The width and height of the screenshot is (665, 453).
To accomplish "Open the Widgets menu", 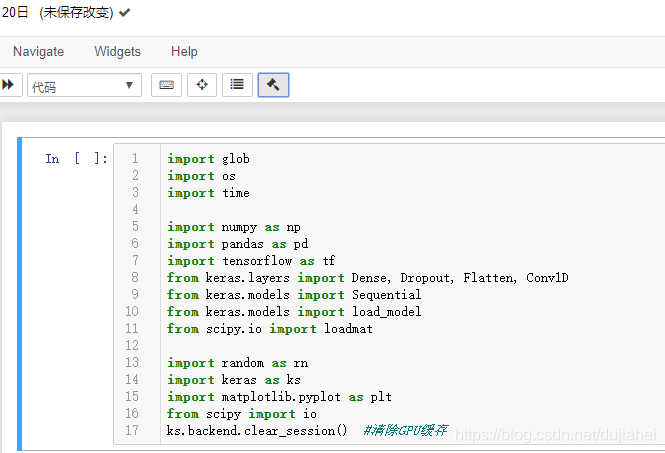I will [x=117, y=51].
